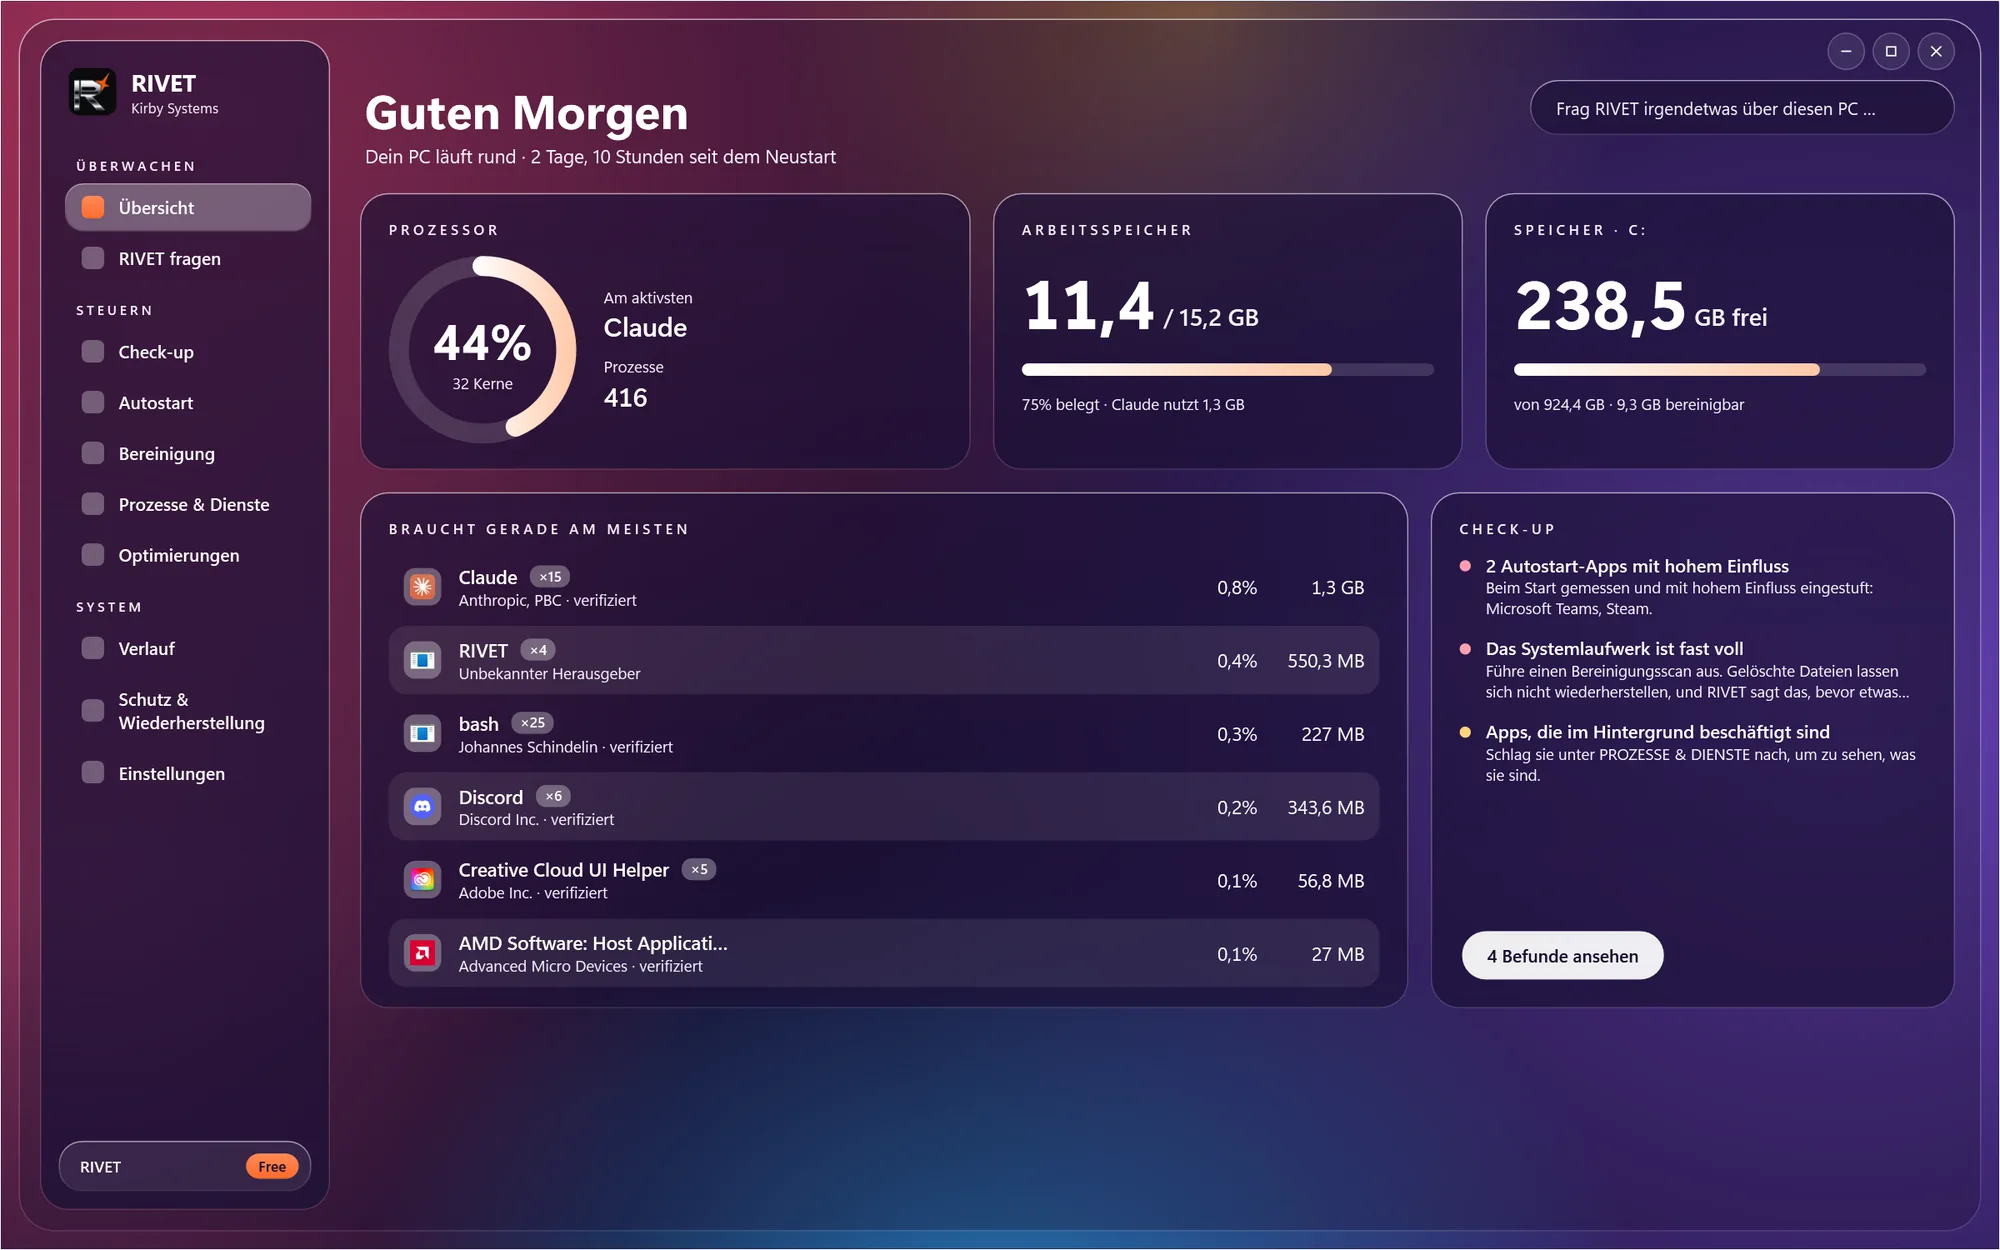Go to Prozesse & Dienste
This screenshot has height=1250, width=2000.
tap(188, 504)
